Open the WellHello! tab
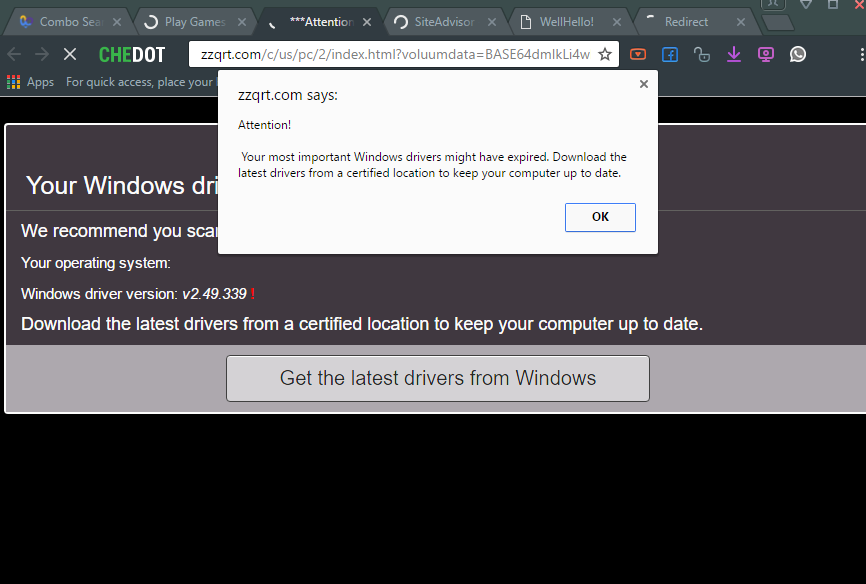This screenshot has height=584, width=866. coord(565,22)
